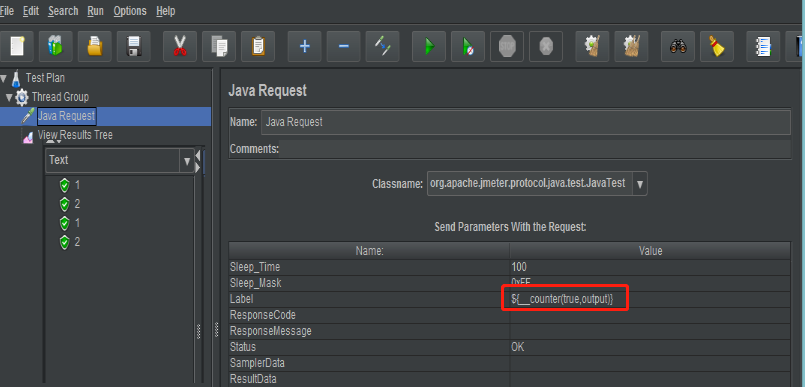Collapse all tree nodes with minus icon
The height and width of the screenshot is (387, 807).
click(x=344, y=46)
